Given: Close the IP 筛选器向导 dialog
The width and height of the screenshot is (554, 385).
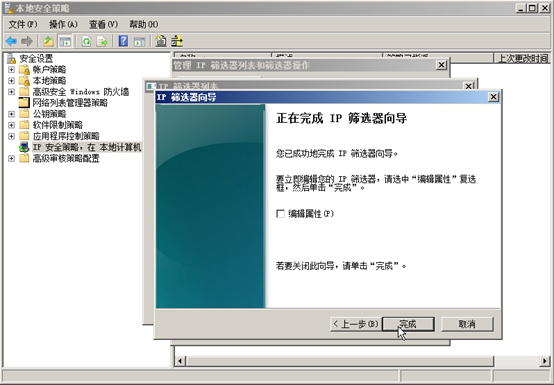Looking at the screenshot, I should click(x=493, y=97).
